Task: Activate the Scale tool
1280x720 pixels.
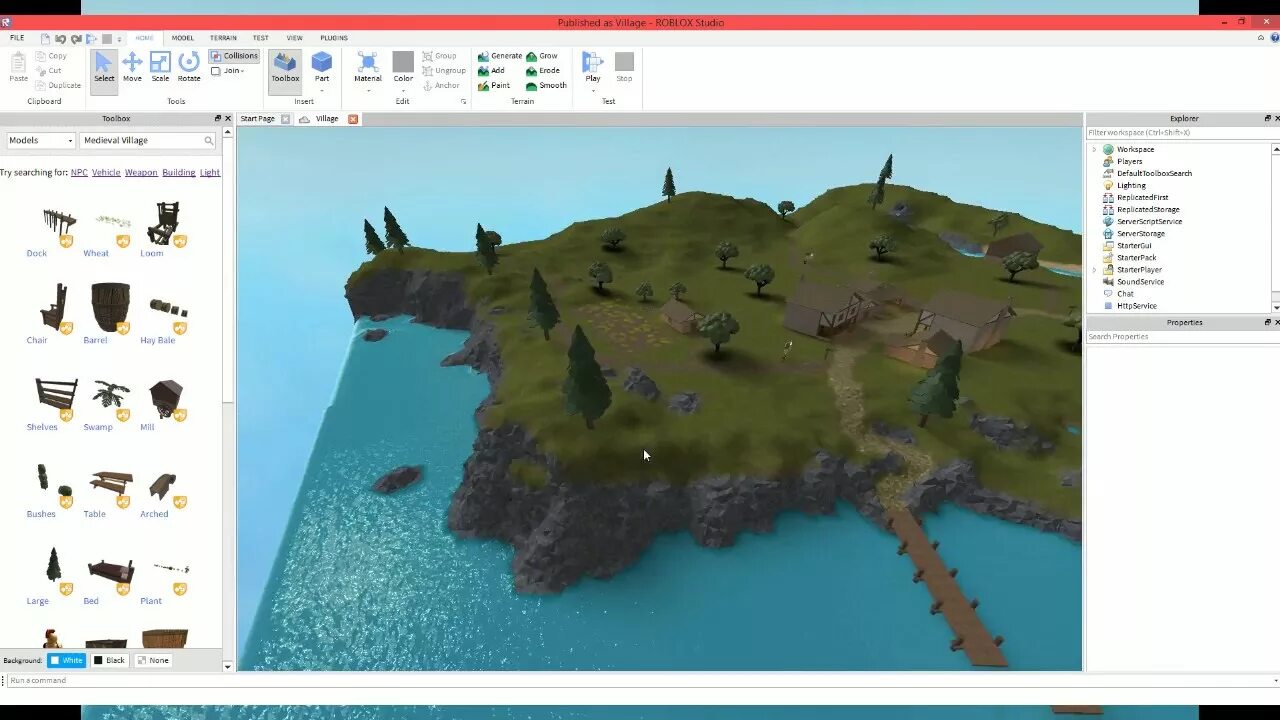Action: (160, 68)
